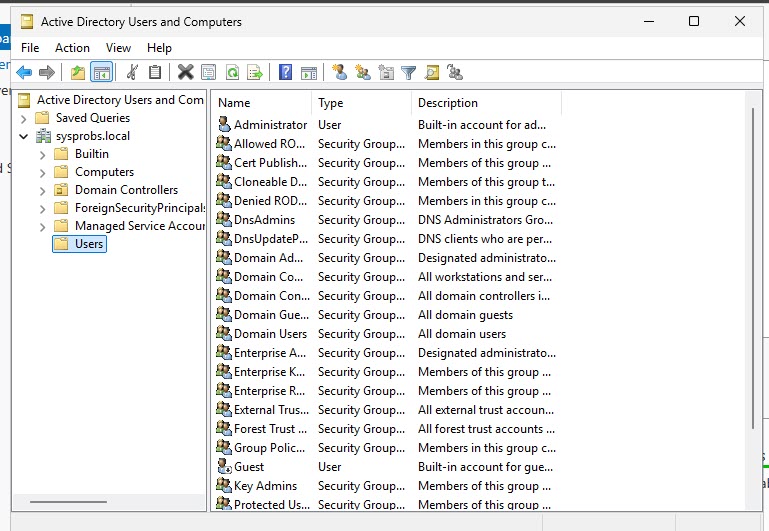Toggle the action pane toolbar icon
Viewport: 769px width, 531px height.
click(309, 73)
